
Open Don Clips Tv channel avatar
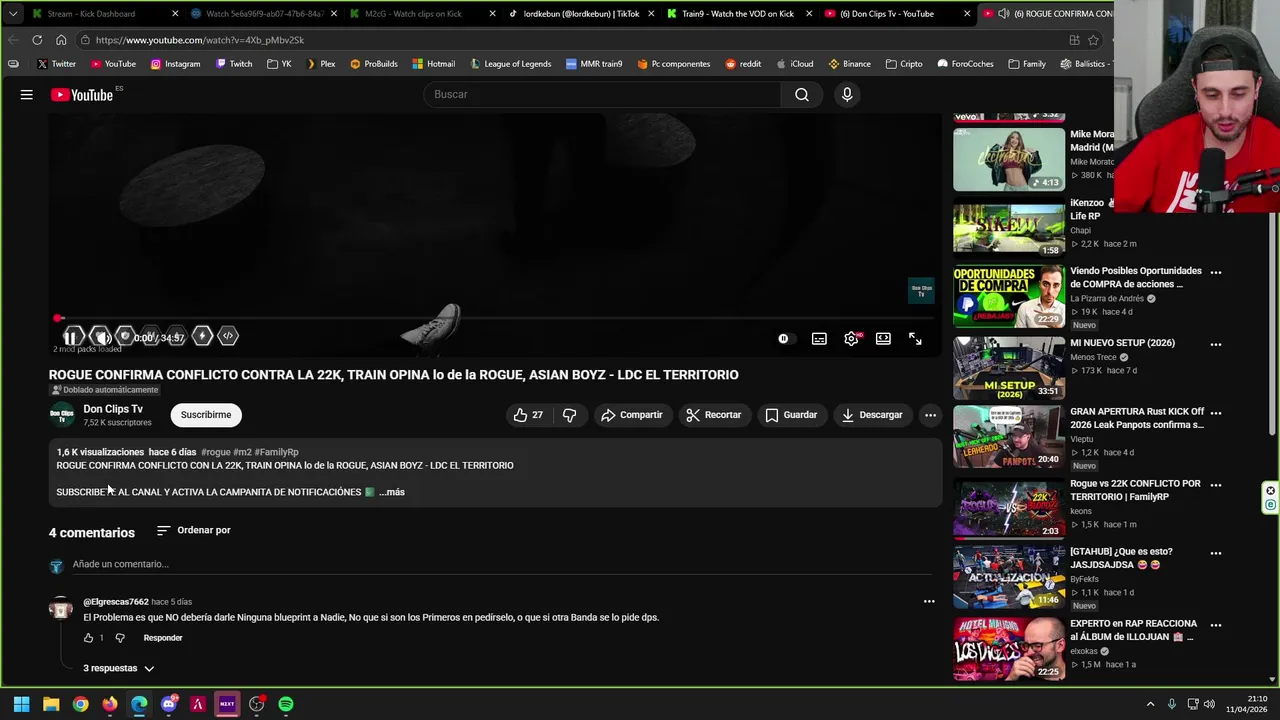click(x=62, y=415)
